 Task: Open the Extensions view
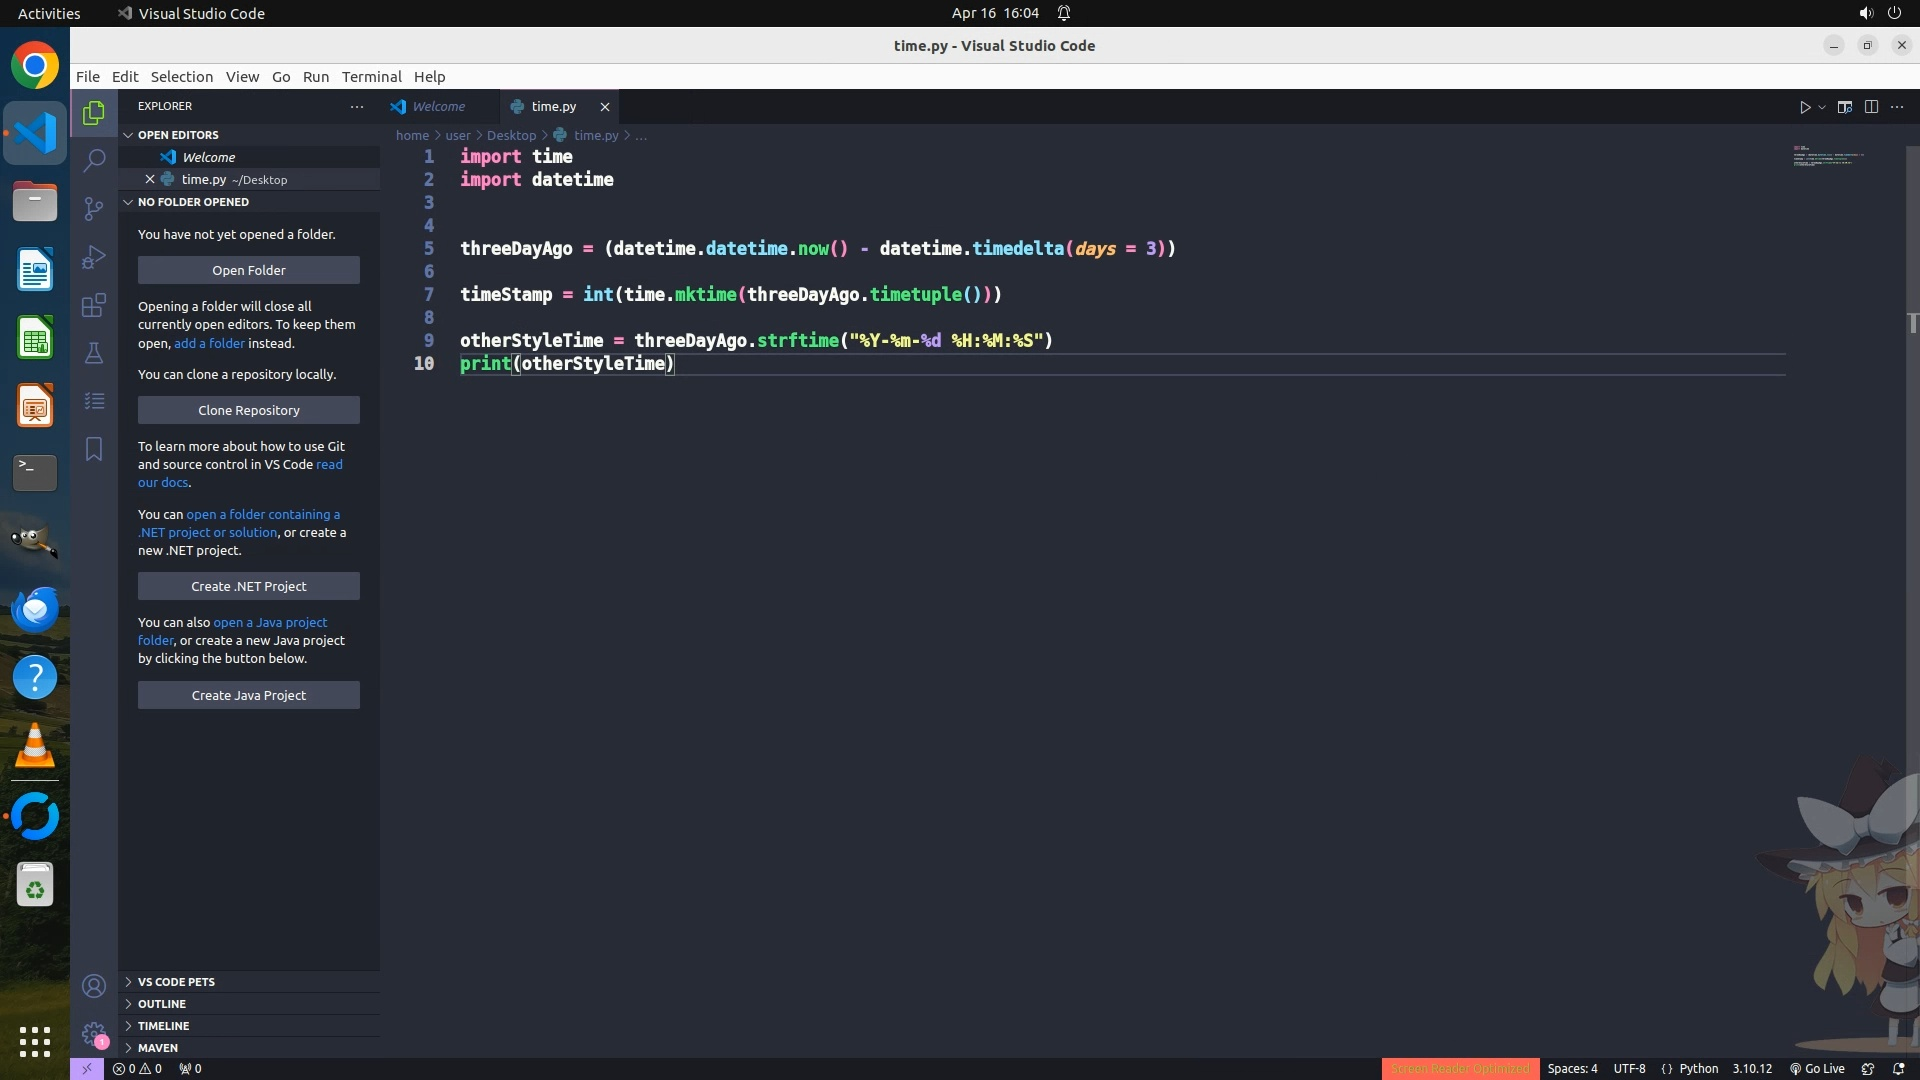94,305
